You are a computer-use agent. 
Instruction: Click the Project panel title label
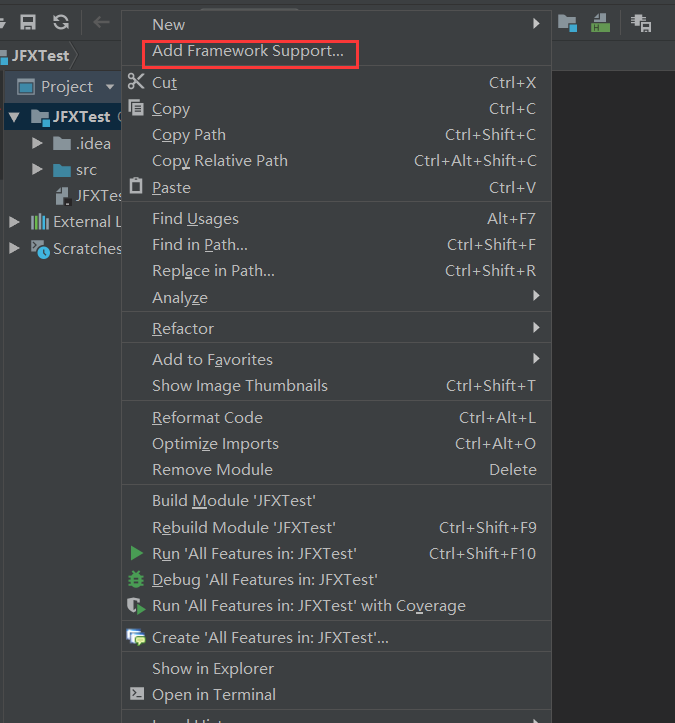click(67, 87)
